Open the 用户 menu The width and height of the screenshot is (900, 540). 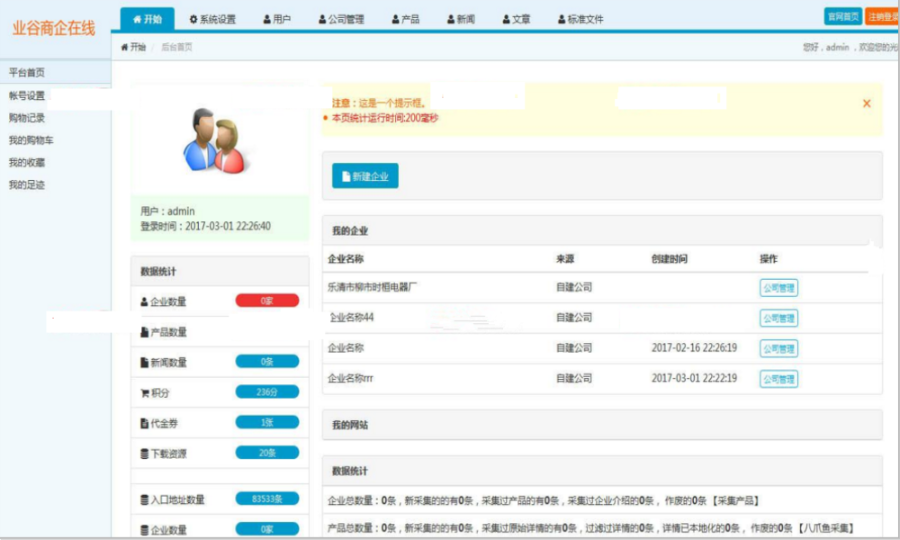[x=277, y=19]
